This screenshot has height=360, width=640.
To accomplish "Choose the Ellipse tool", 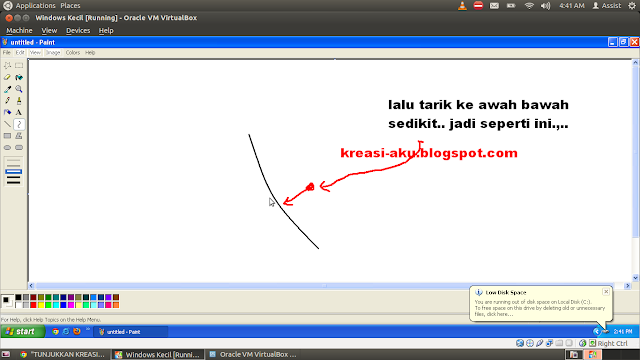I will (x=7, y=147).
